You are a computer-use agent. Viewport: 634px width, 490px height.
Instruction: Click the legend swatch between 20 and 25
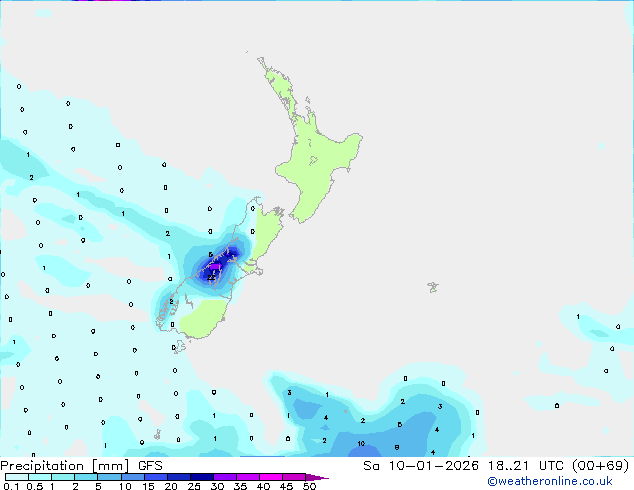(x=179, y=477)
